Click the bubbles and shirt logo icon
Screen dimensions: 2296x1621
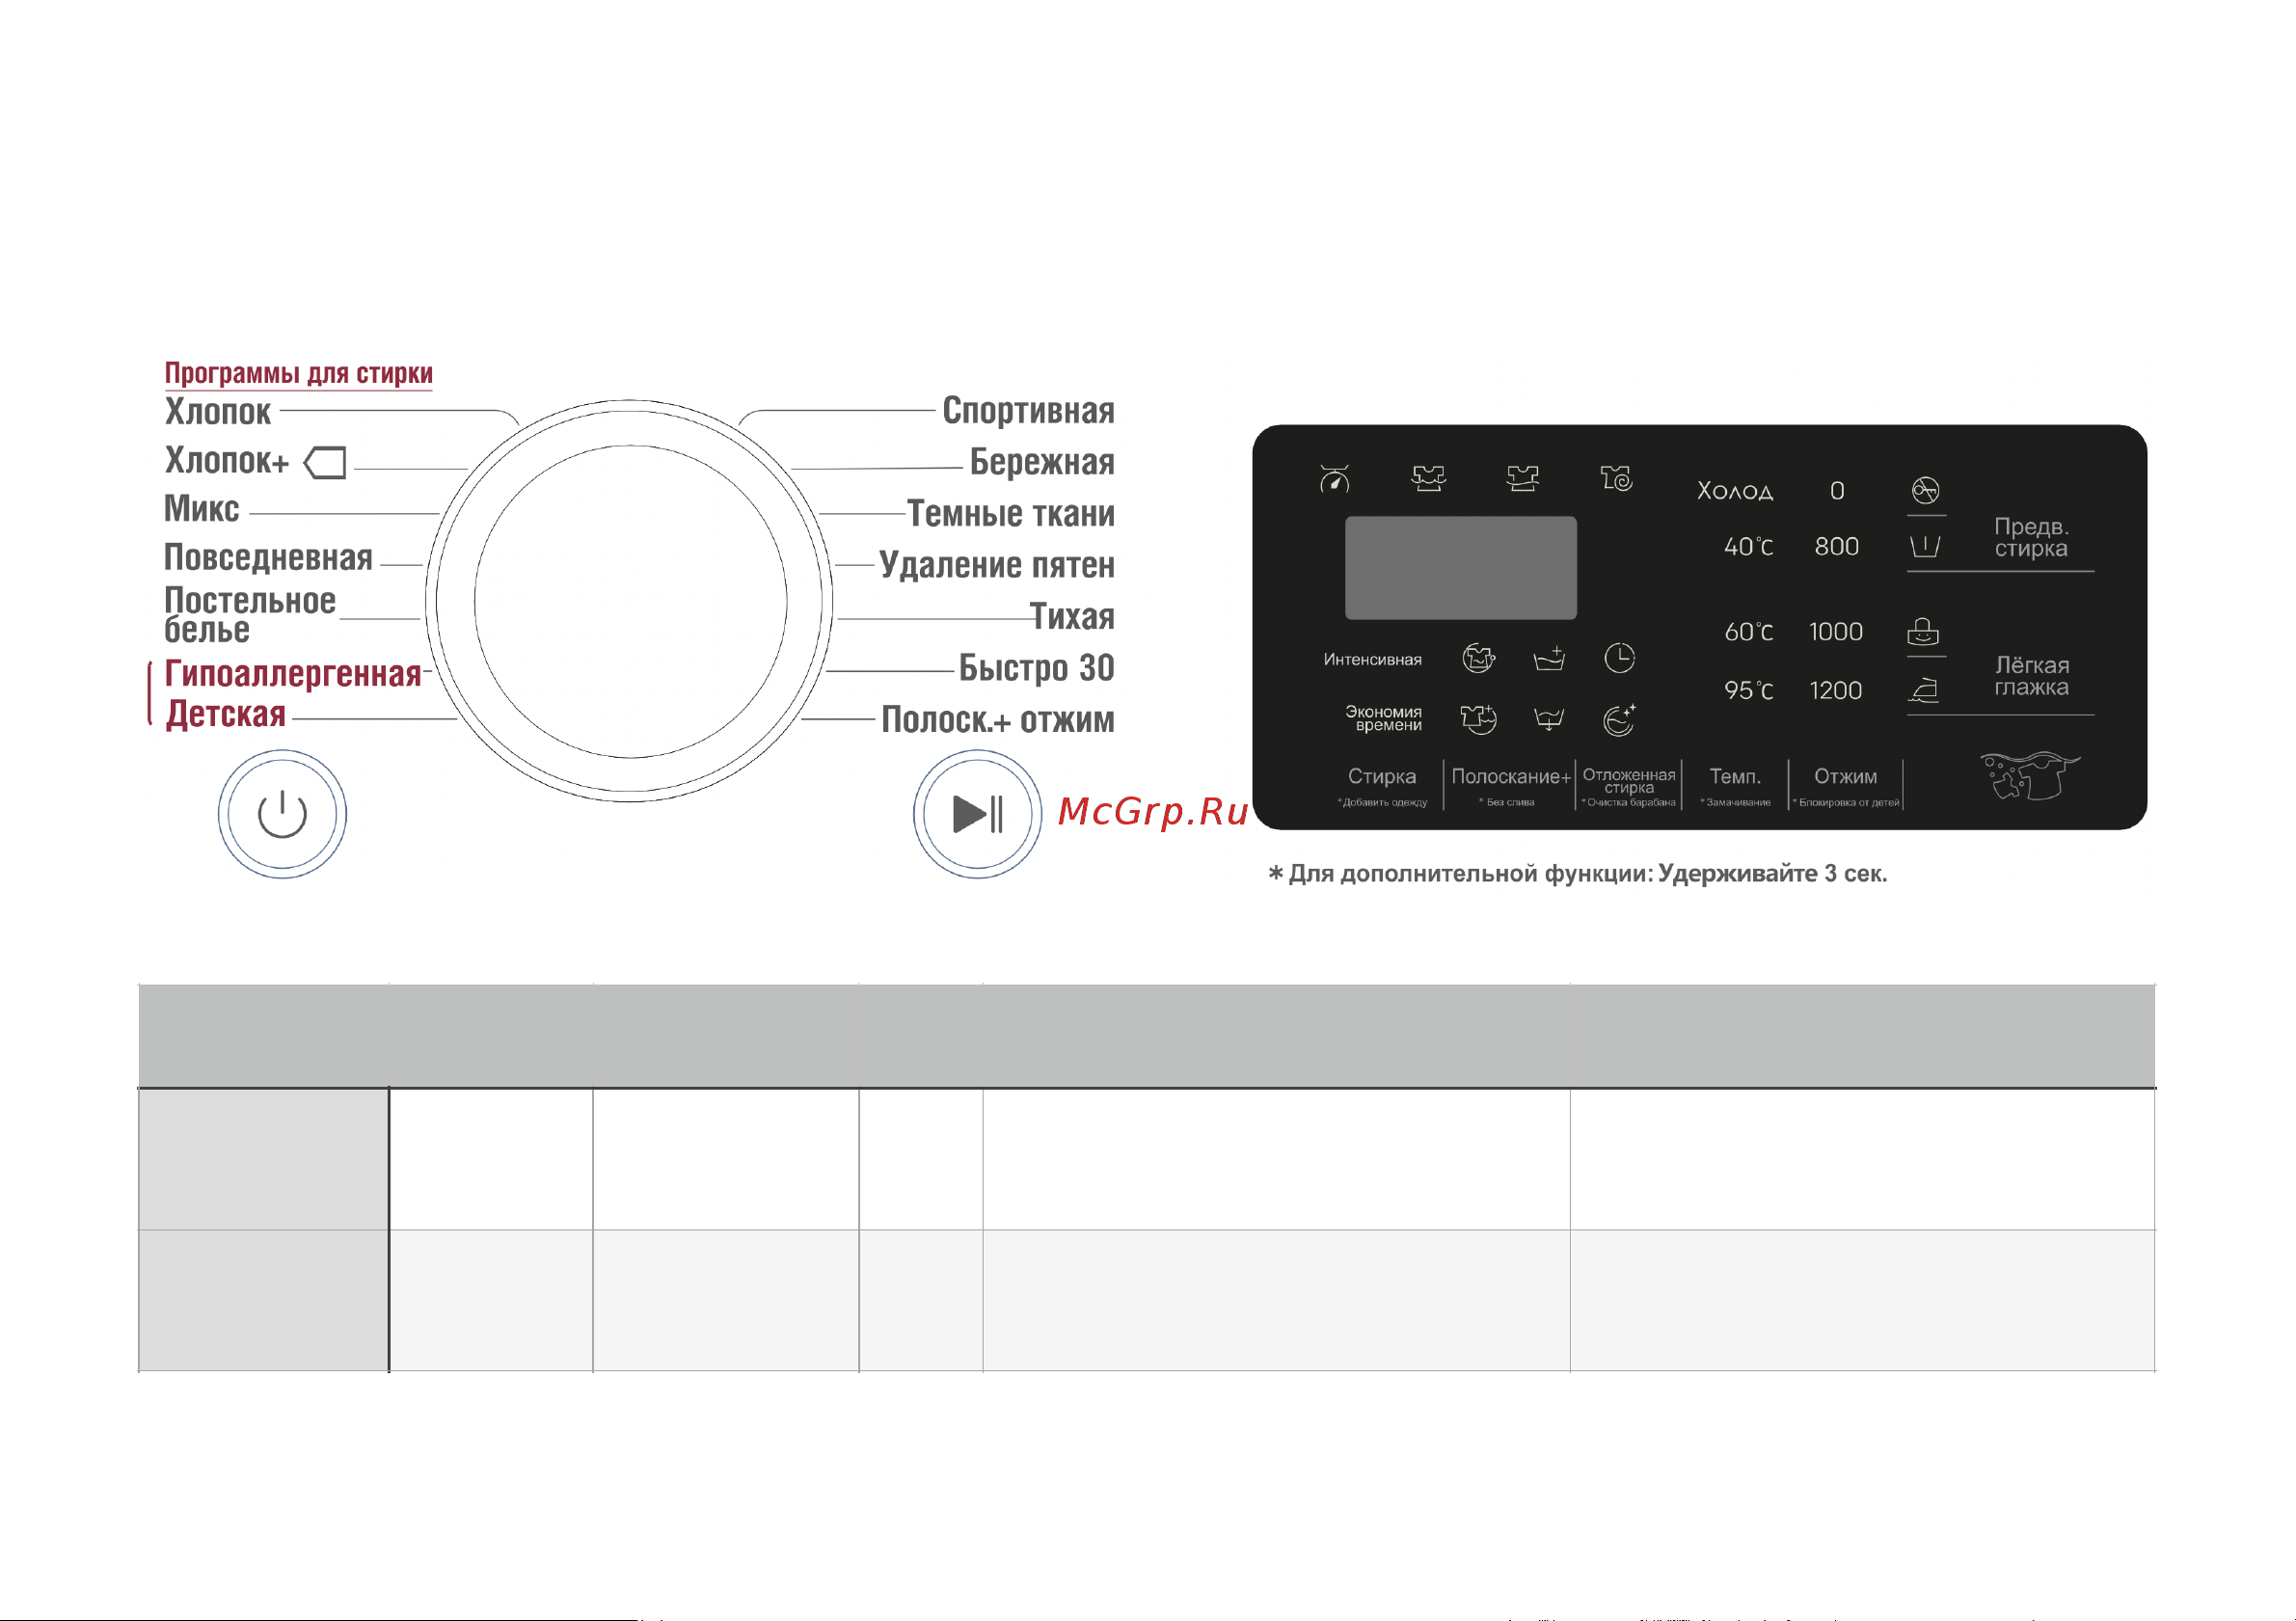(2030, 776)
